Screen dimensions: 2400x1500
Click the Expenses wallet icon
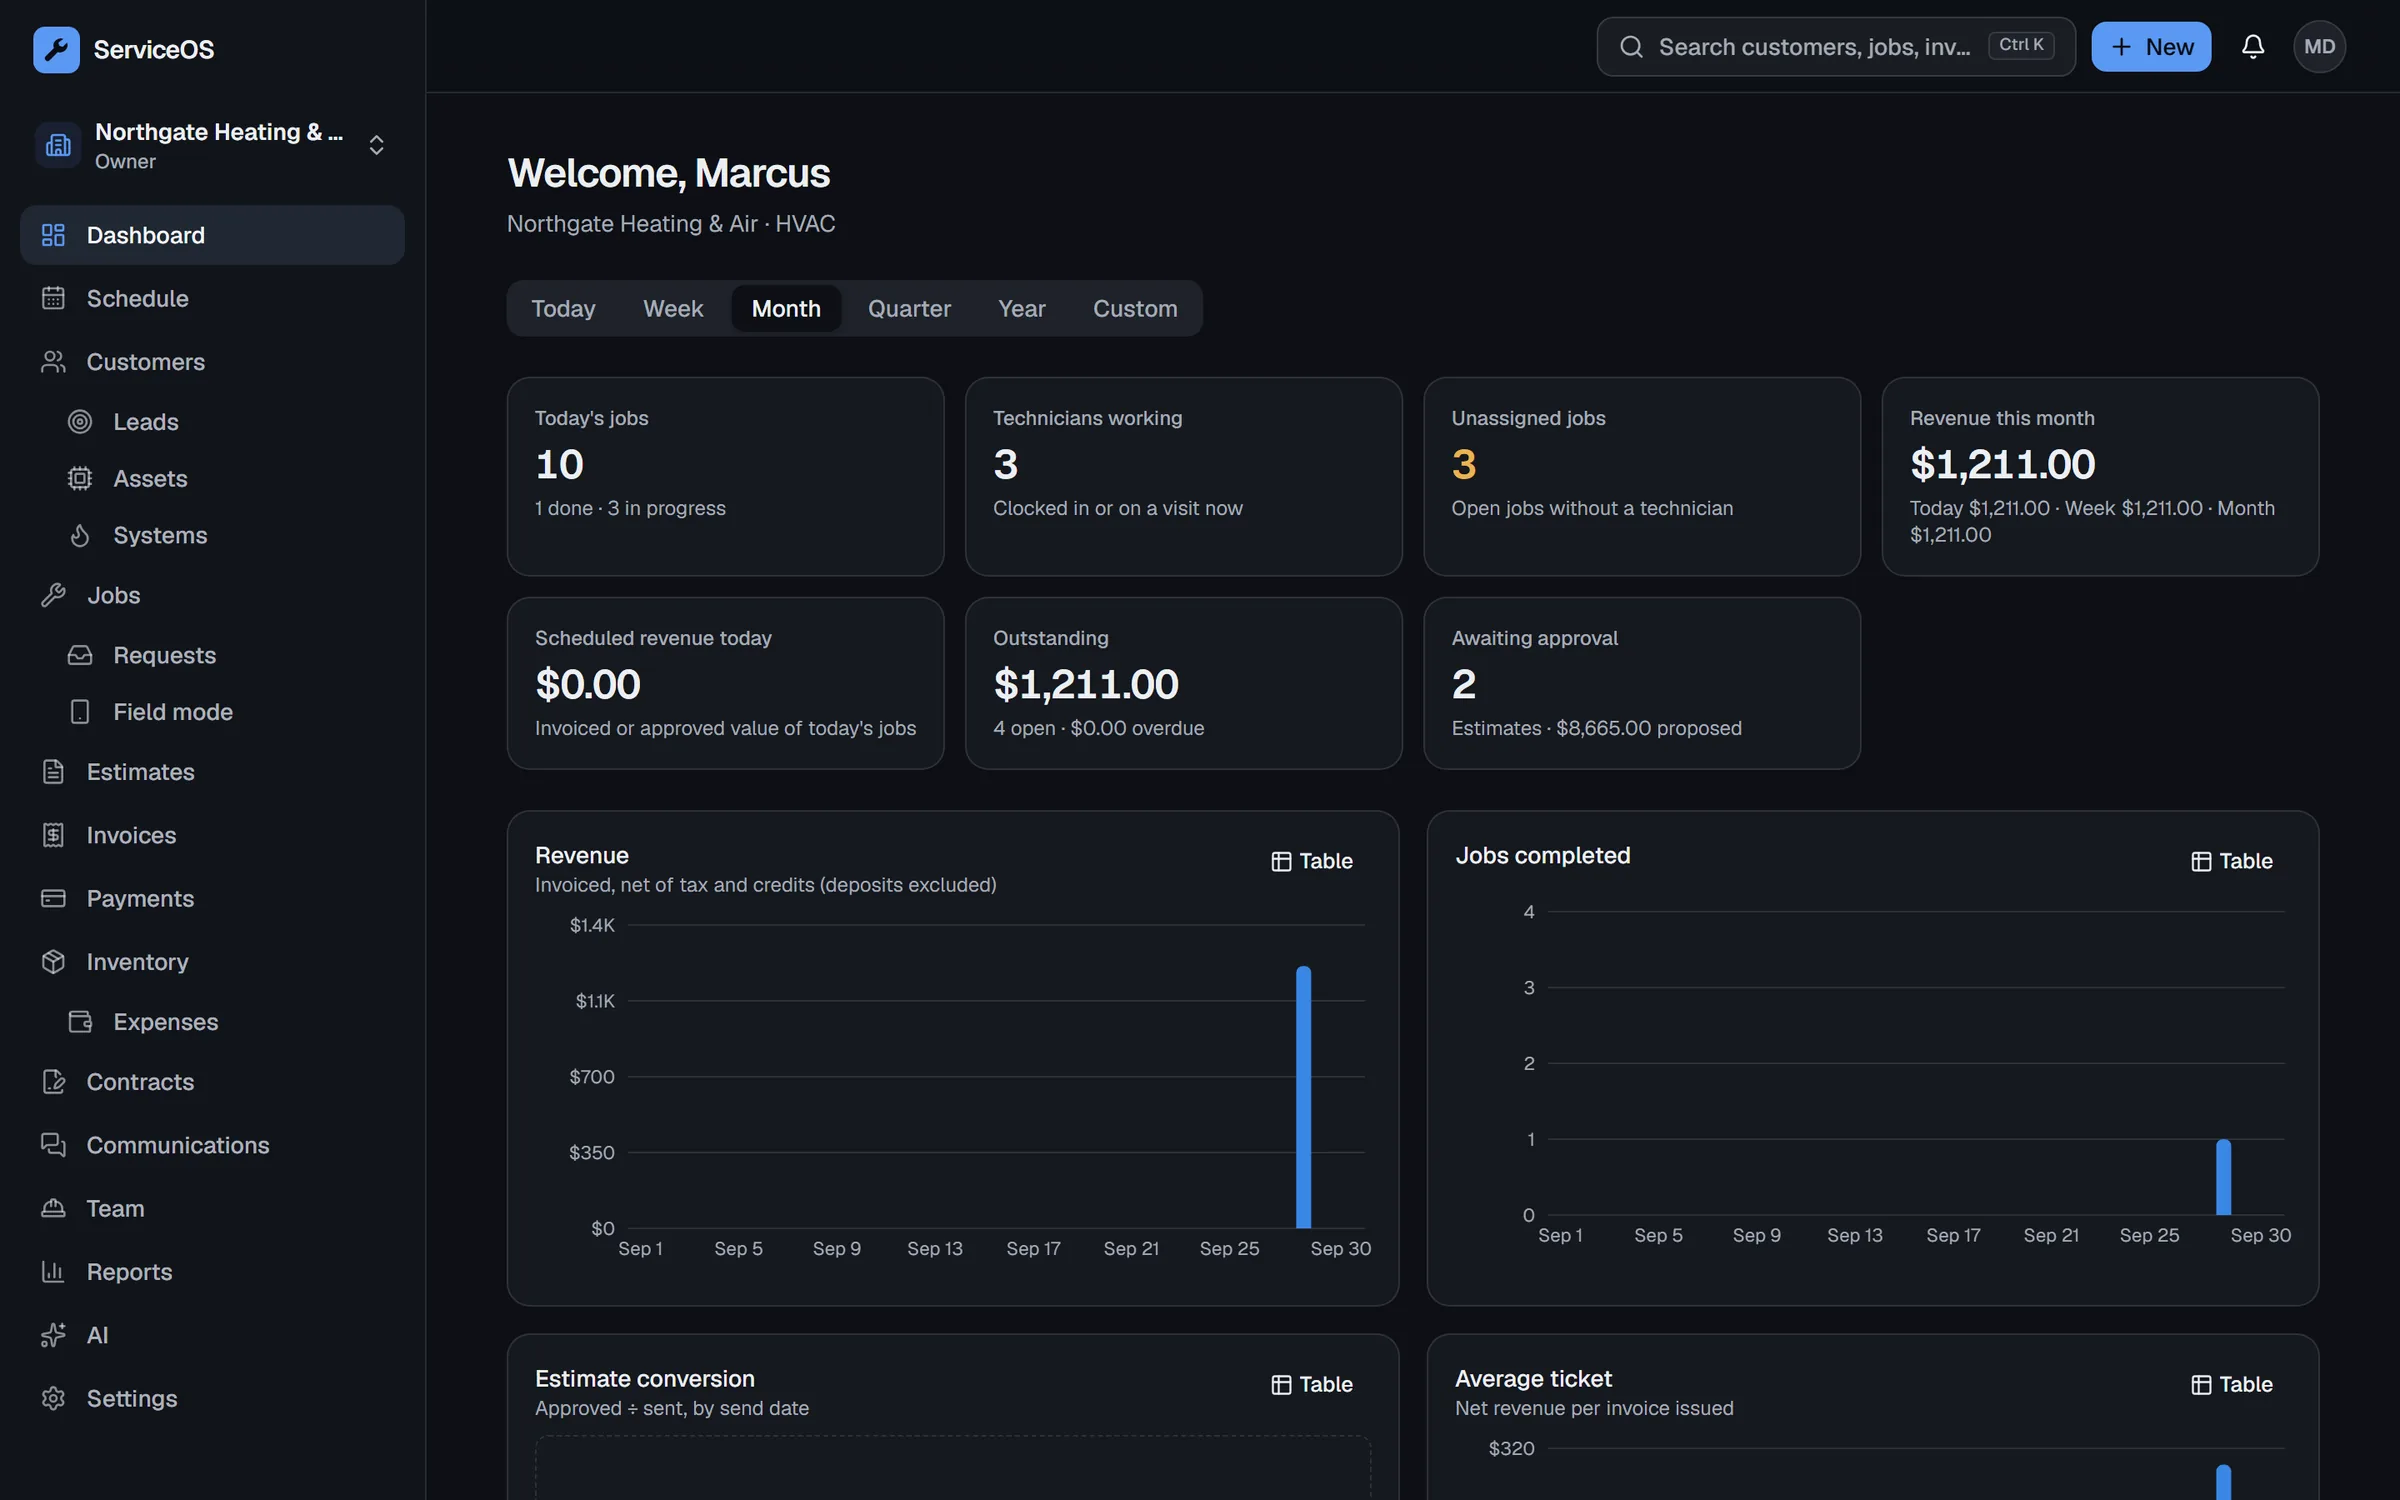(80, 1021)
